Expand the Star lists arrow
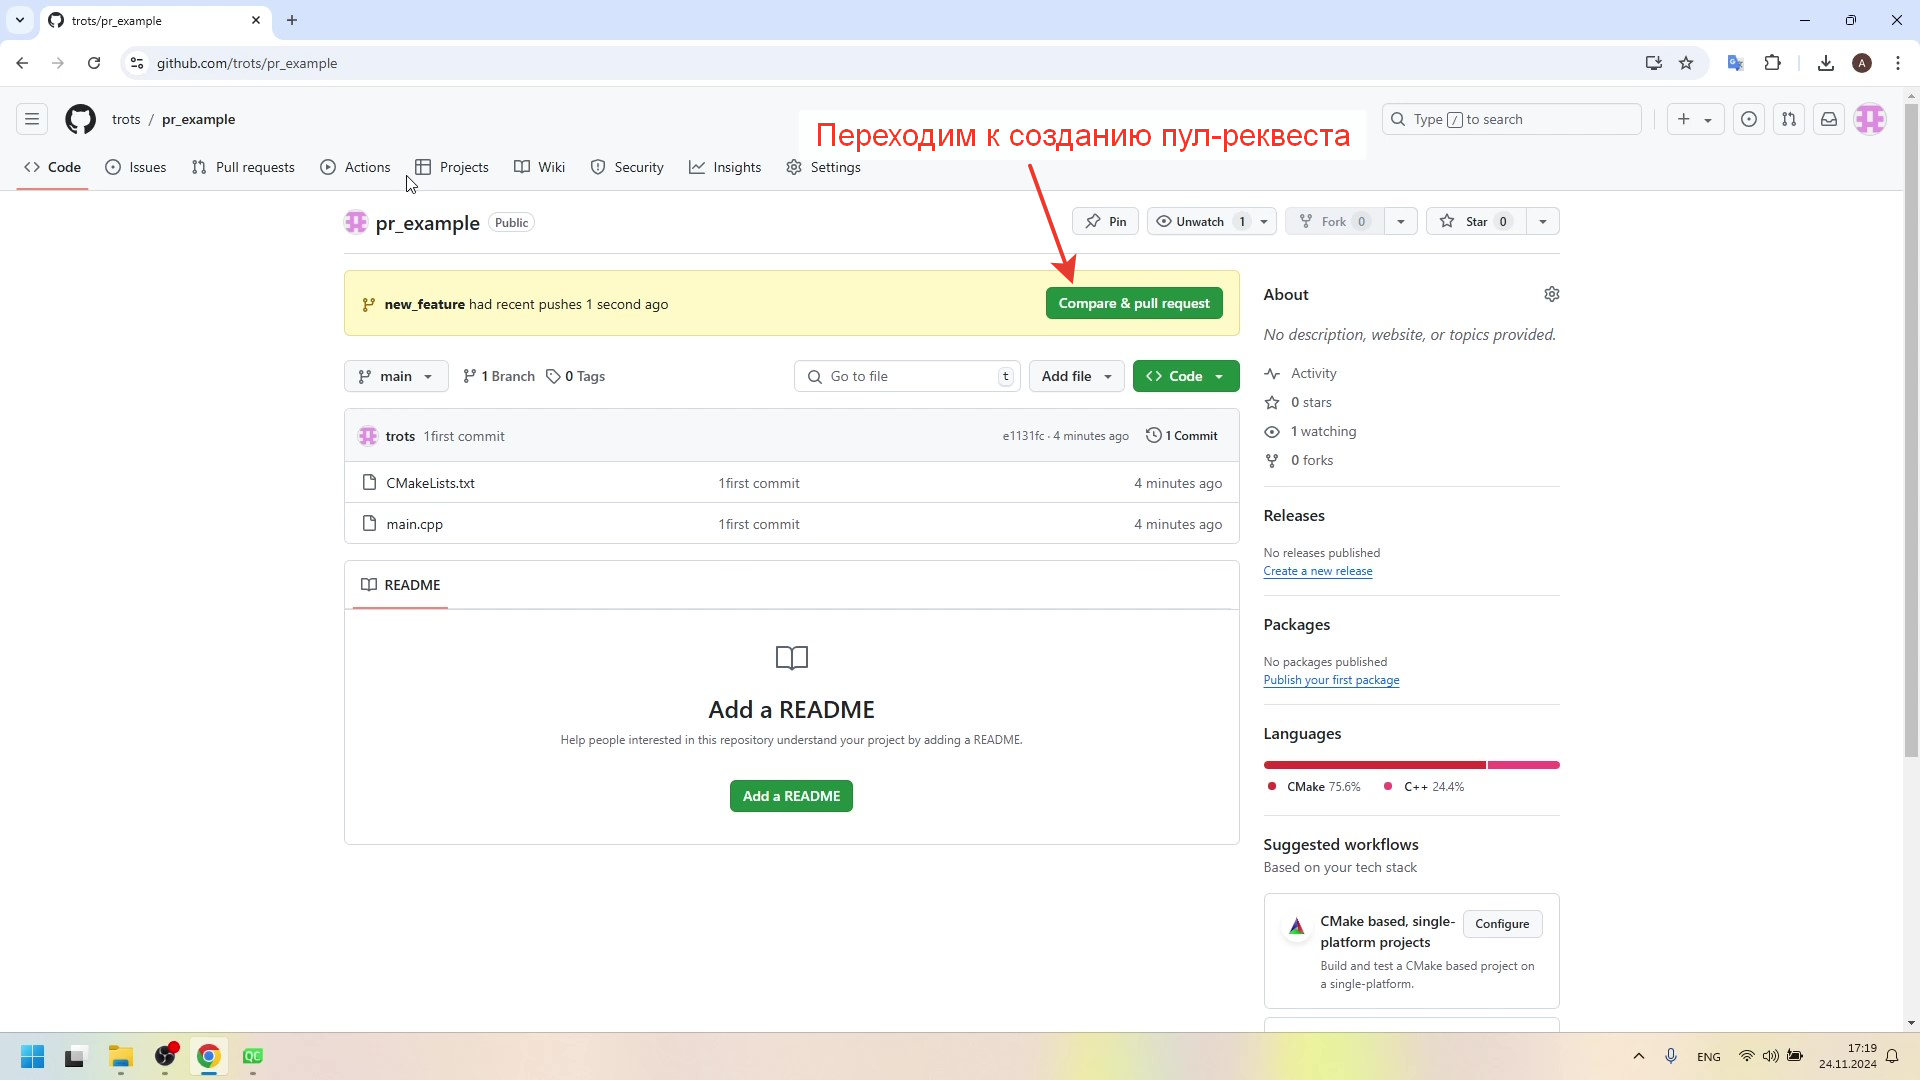The image size is (1920, 1080). (1543, 221)
